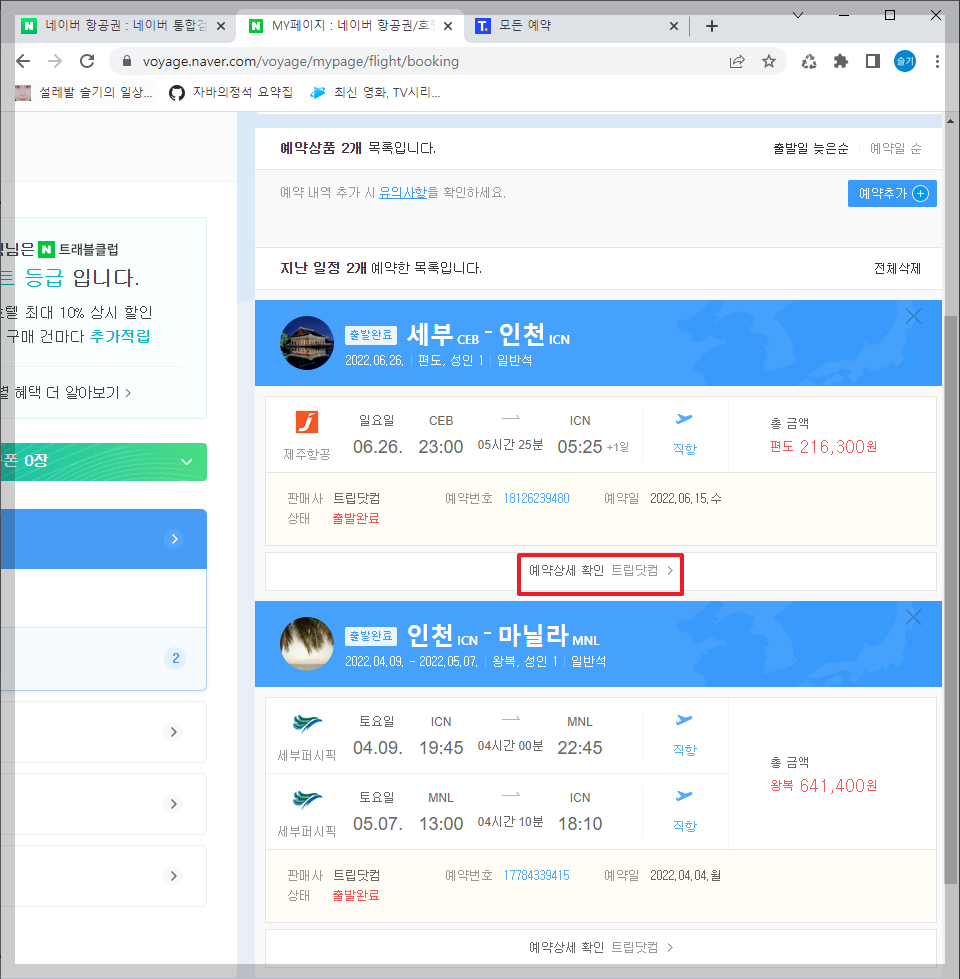Open the share page icon in address bar

click(x=737, y=61)
